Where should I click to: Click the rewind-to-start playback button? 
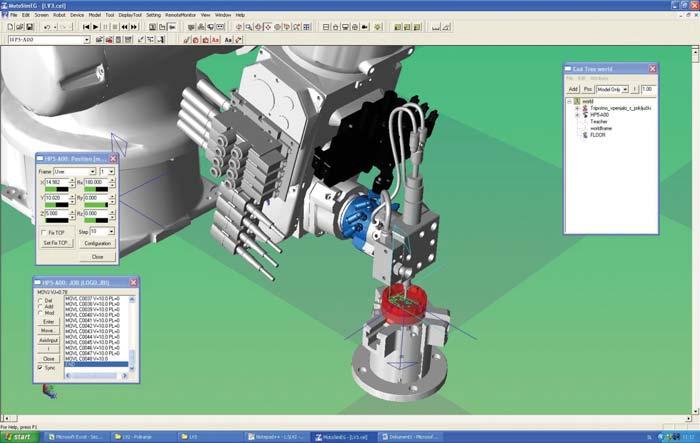[86, 27]
